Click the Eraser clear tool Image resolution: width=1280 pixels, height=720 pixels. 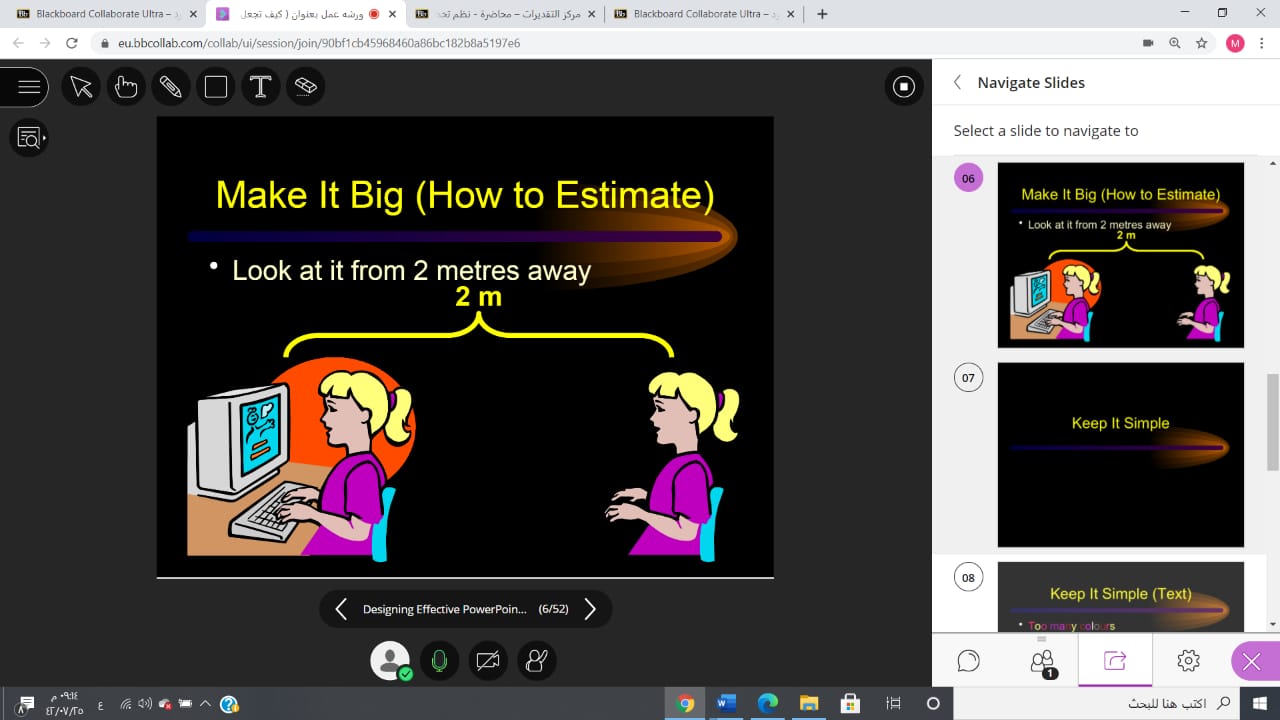pyautogui.click(x=306, y=87)
